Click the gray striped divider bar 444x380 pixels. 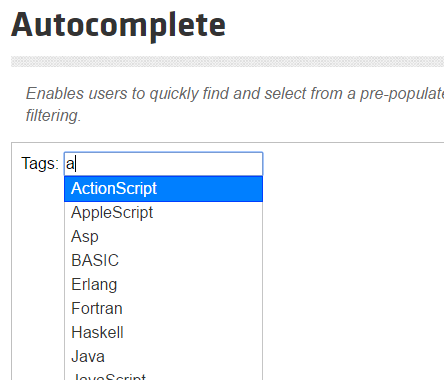click(227, 62)
